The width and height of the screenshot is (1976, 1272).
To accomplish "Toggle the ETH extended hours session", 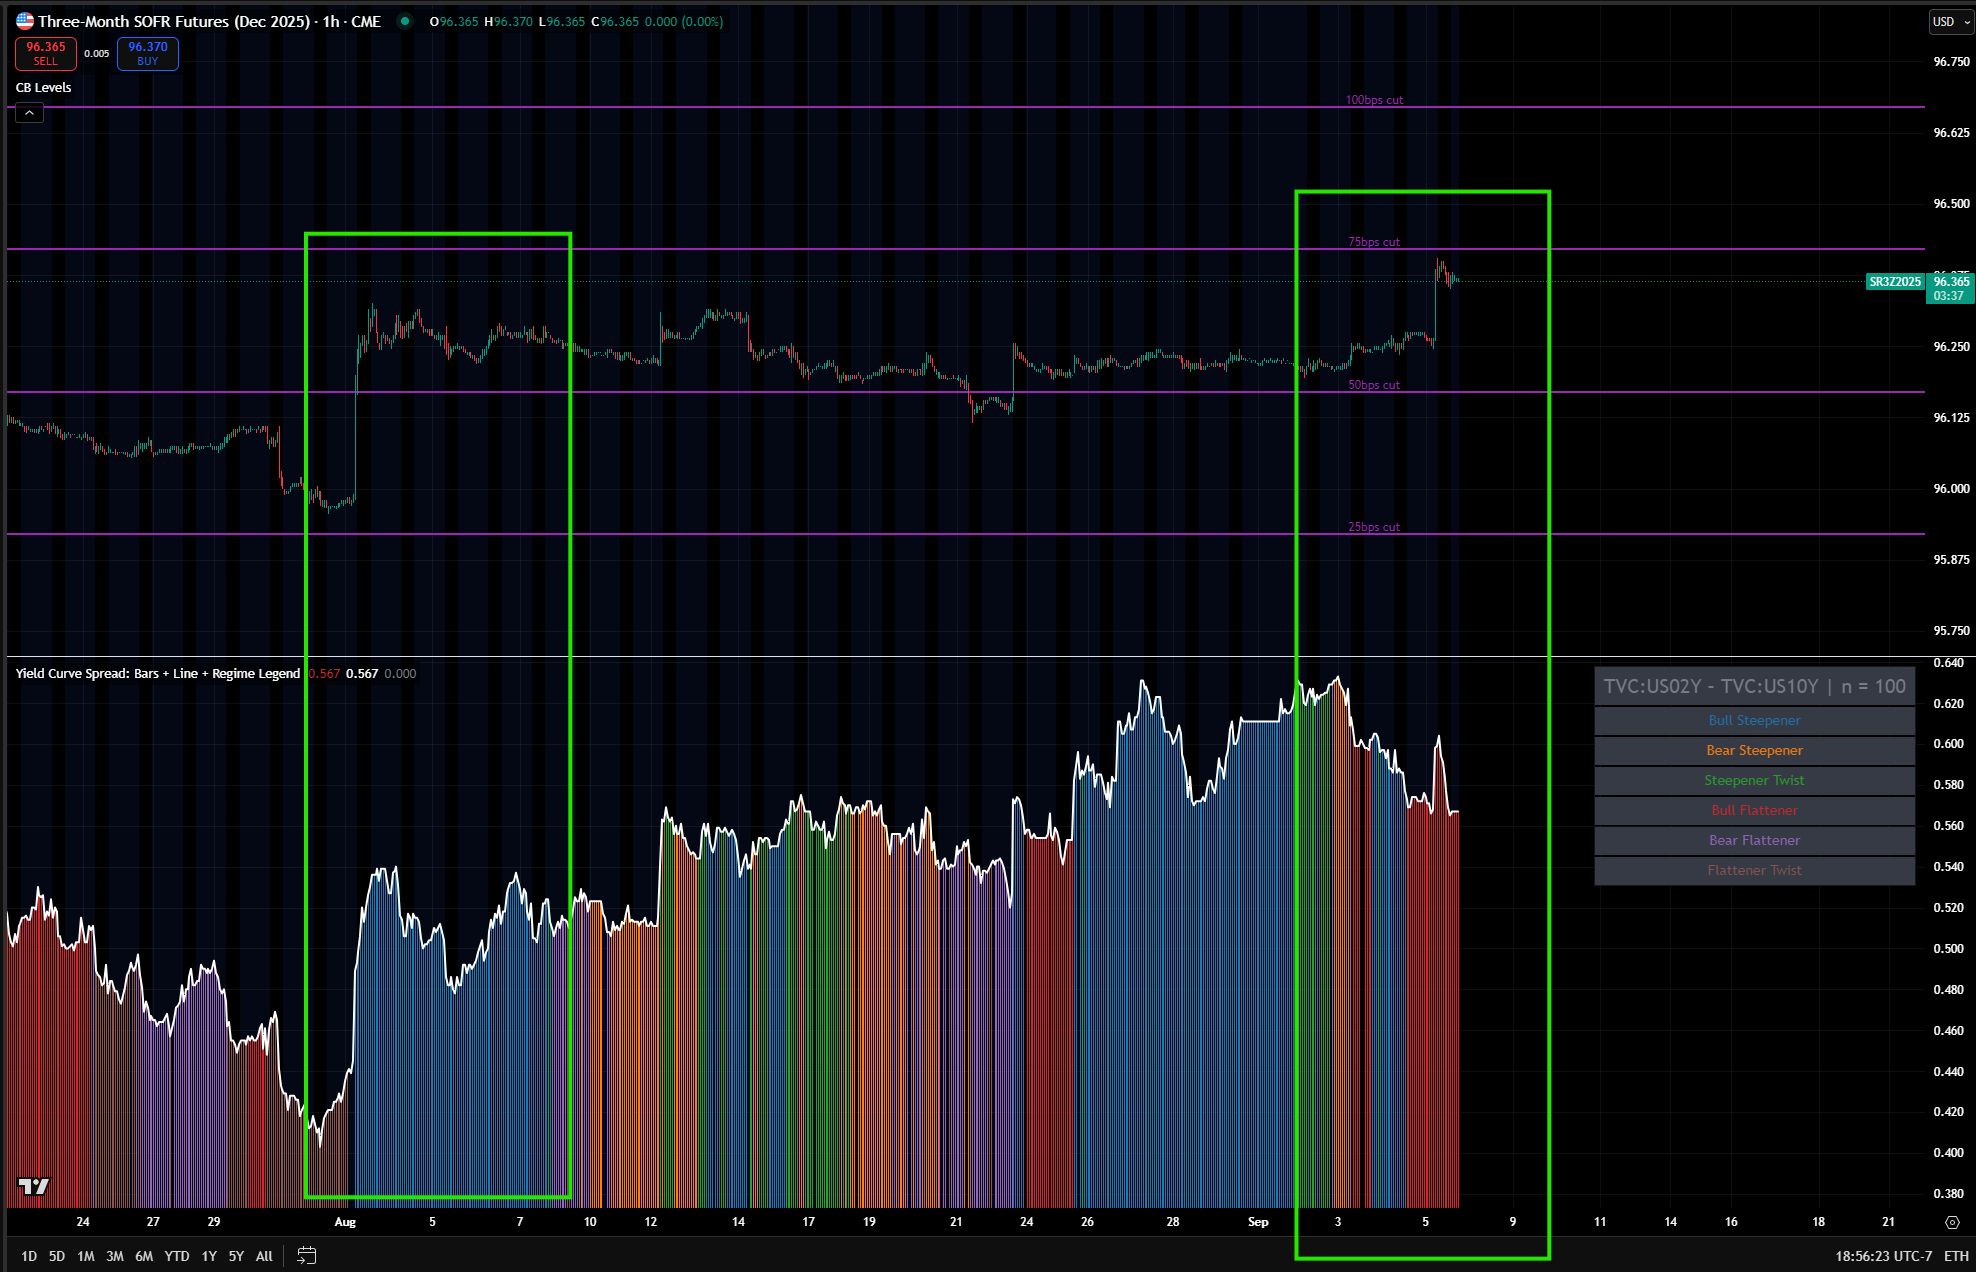I will 1956,1256.
